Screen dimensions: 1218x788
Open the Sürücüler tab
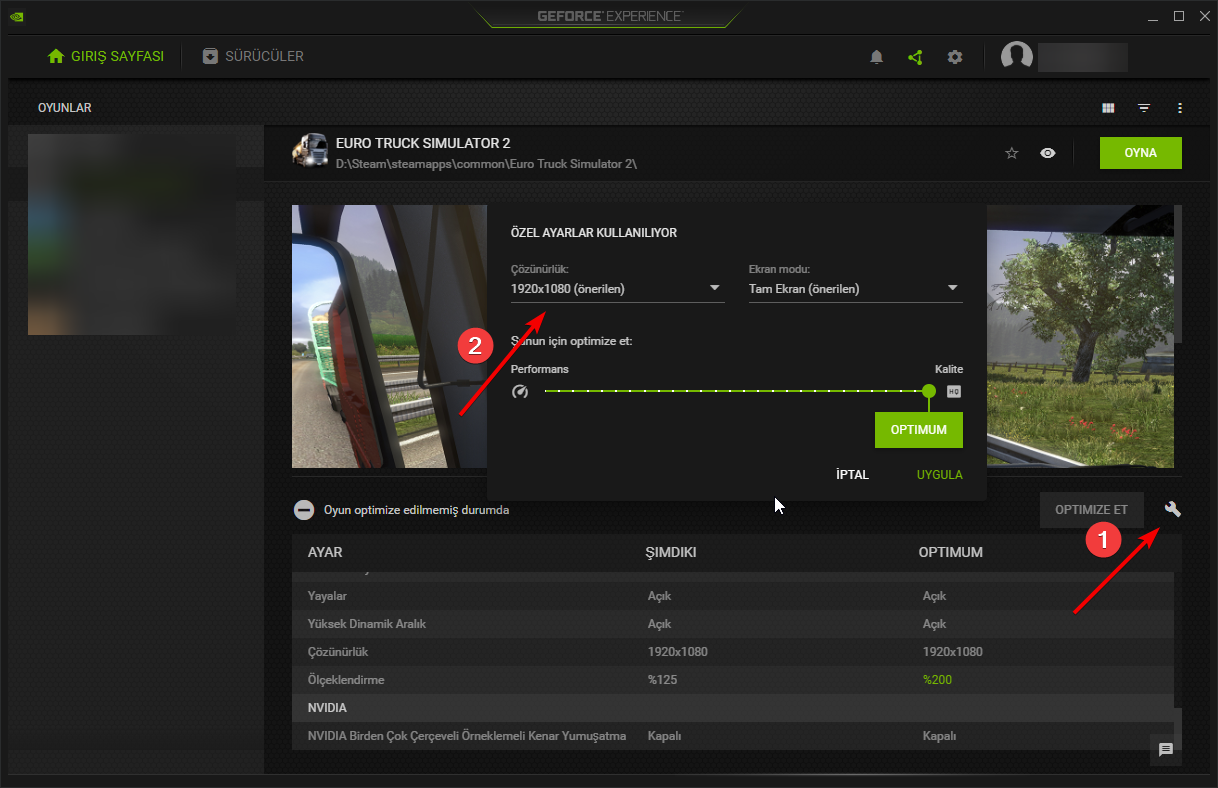(x=253, y=56)
